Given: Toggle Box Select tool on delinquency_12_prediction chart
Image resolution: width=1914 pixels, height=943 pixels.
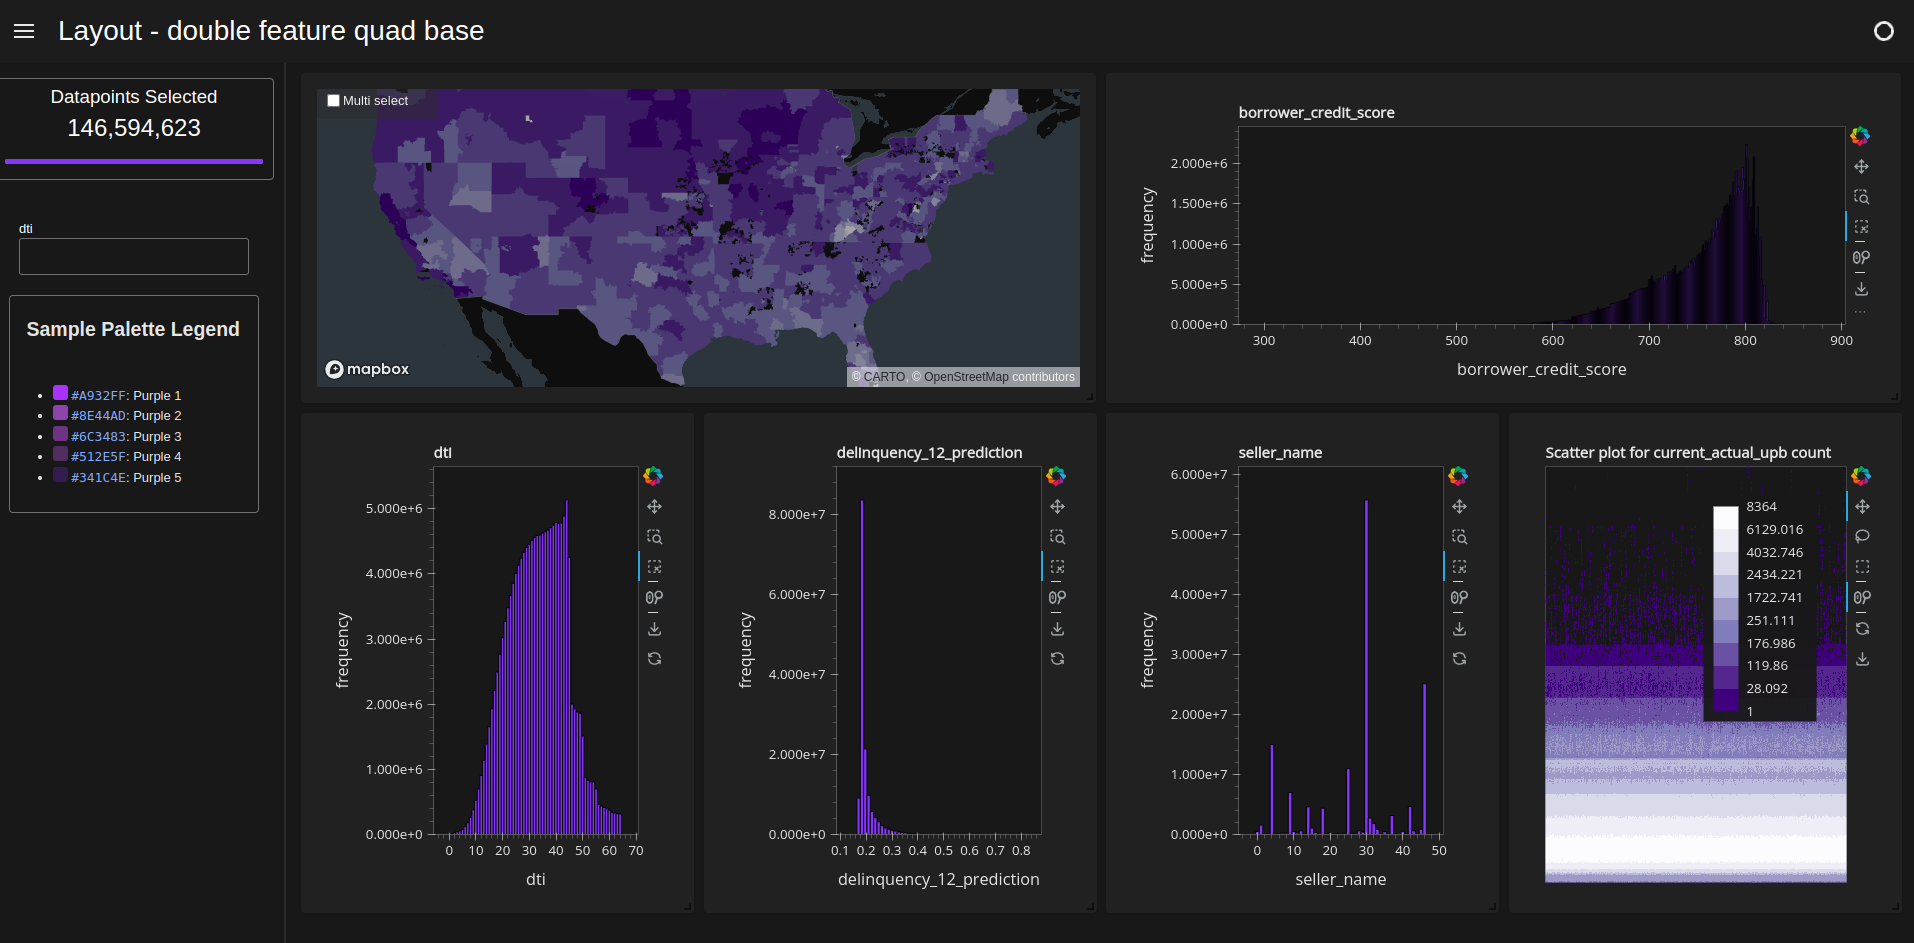Looking at the screenshot, I should [x=1057, y=567].
